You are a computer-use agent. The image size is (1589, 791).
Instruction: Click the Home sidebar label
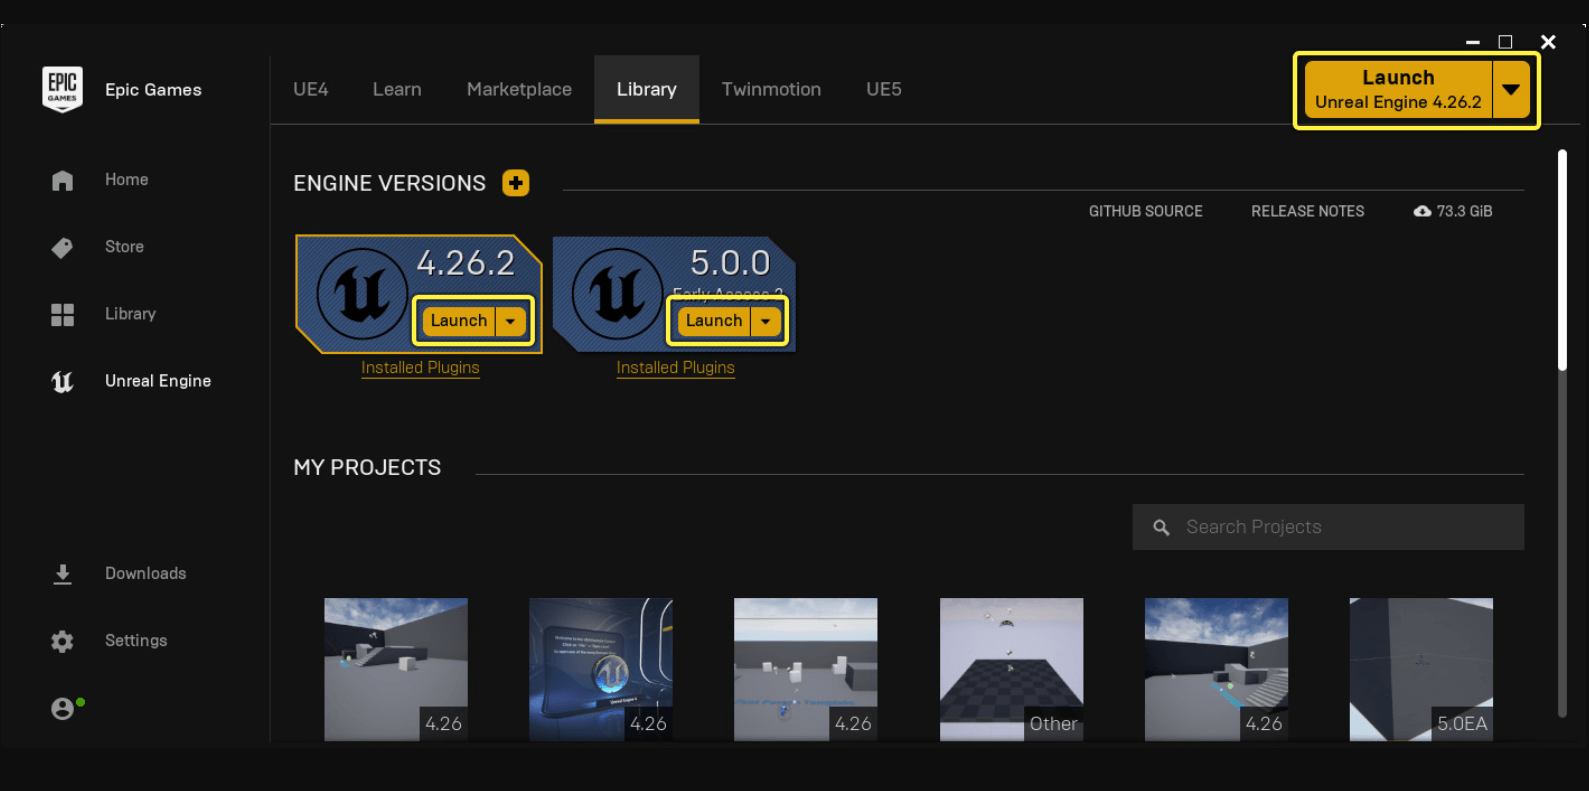coord(127,180)
